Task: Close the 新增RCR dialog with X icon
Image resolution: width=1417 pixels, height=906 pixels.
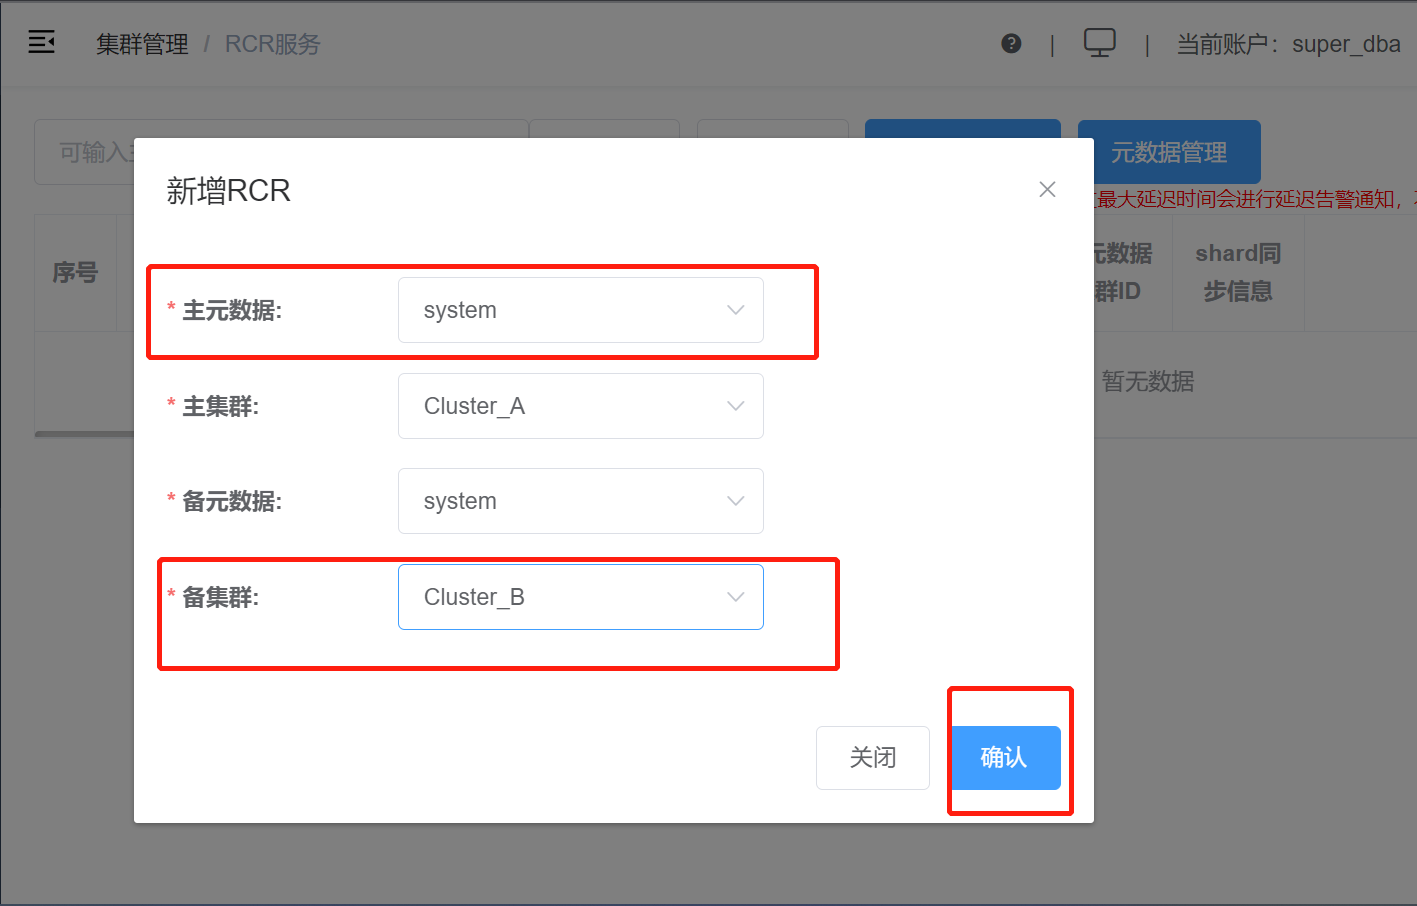Action: (x=1047, y=189)
